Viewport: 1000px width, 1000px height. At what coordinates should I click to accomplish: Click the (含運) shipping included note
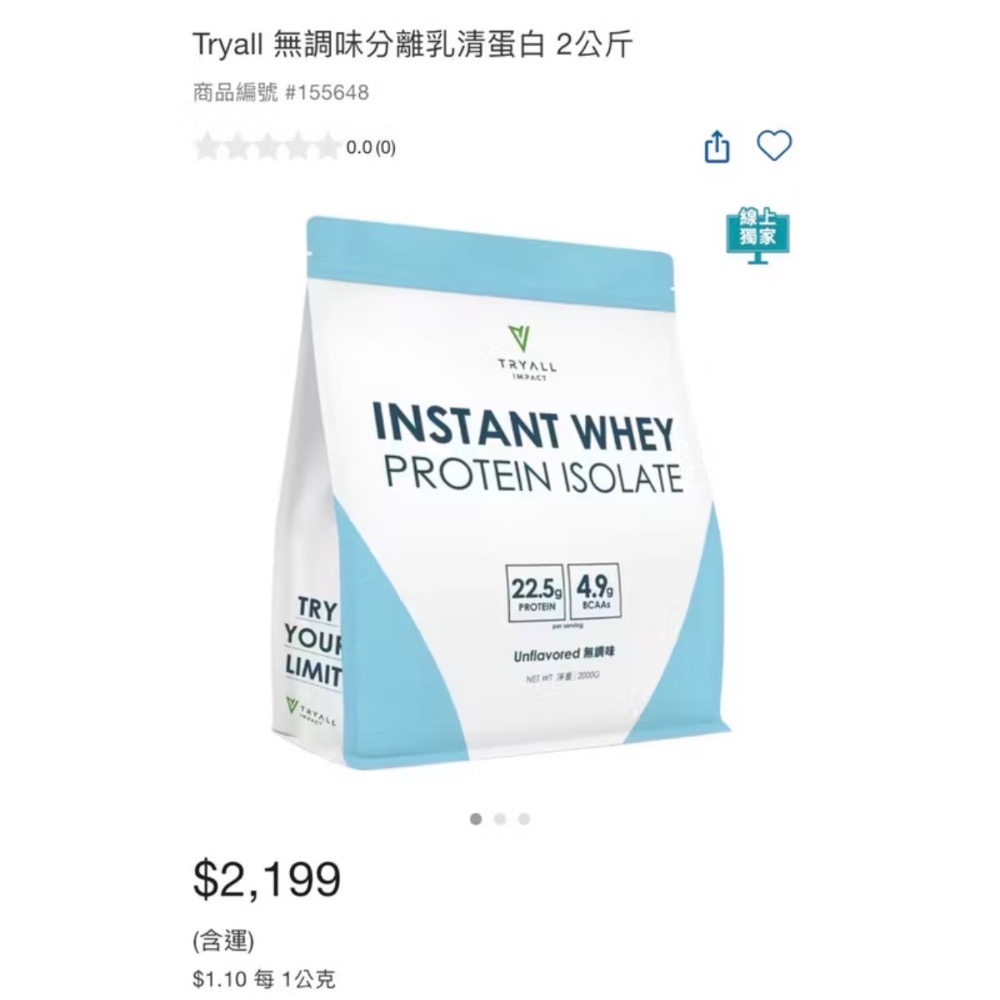(x=223, y=941)
